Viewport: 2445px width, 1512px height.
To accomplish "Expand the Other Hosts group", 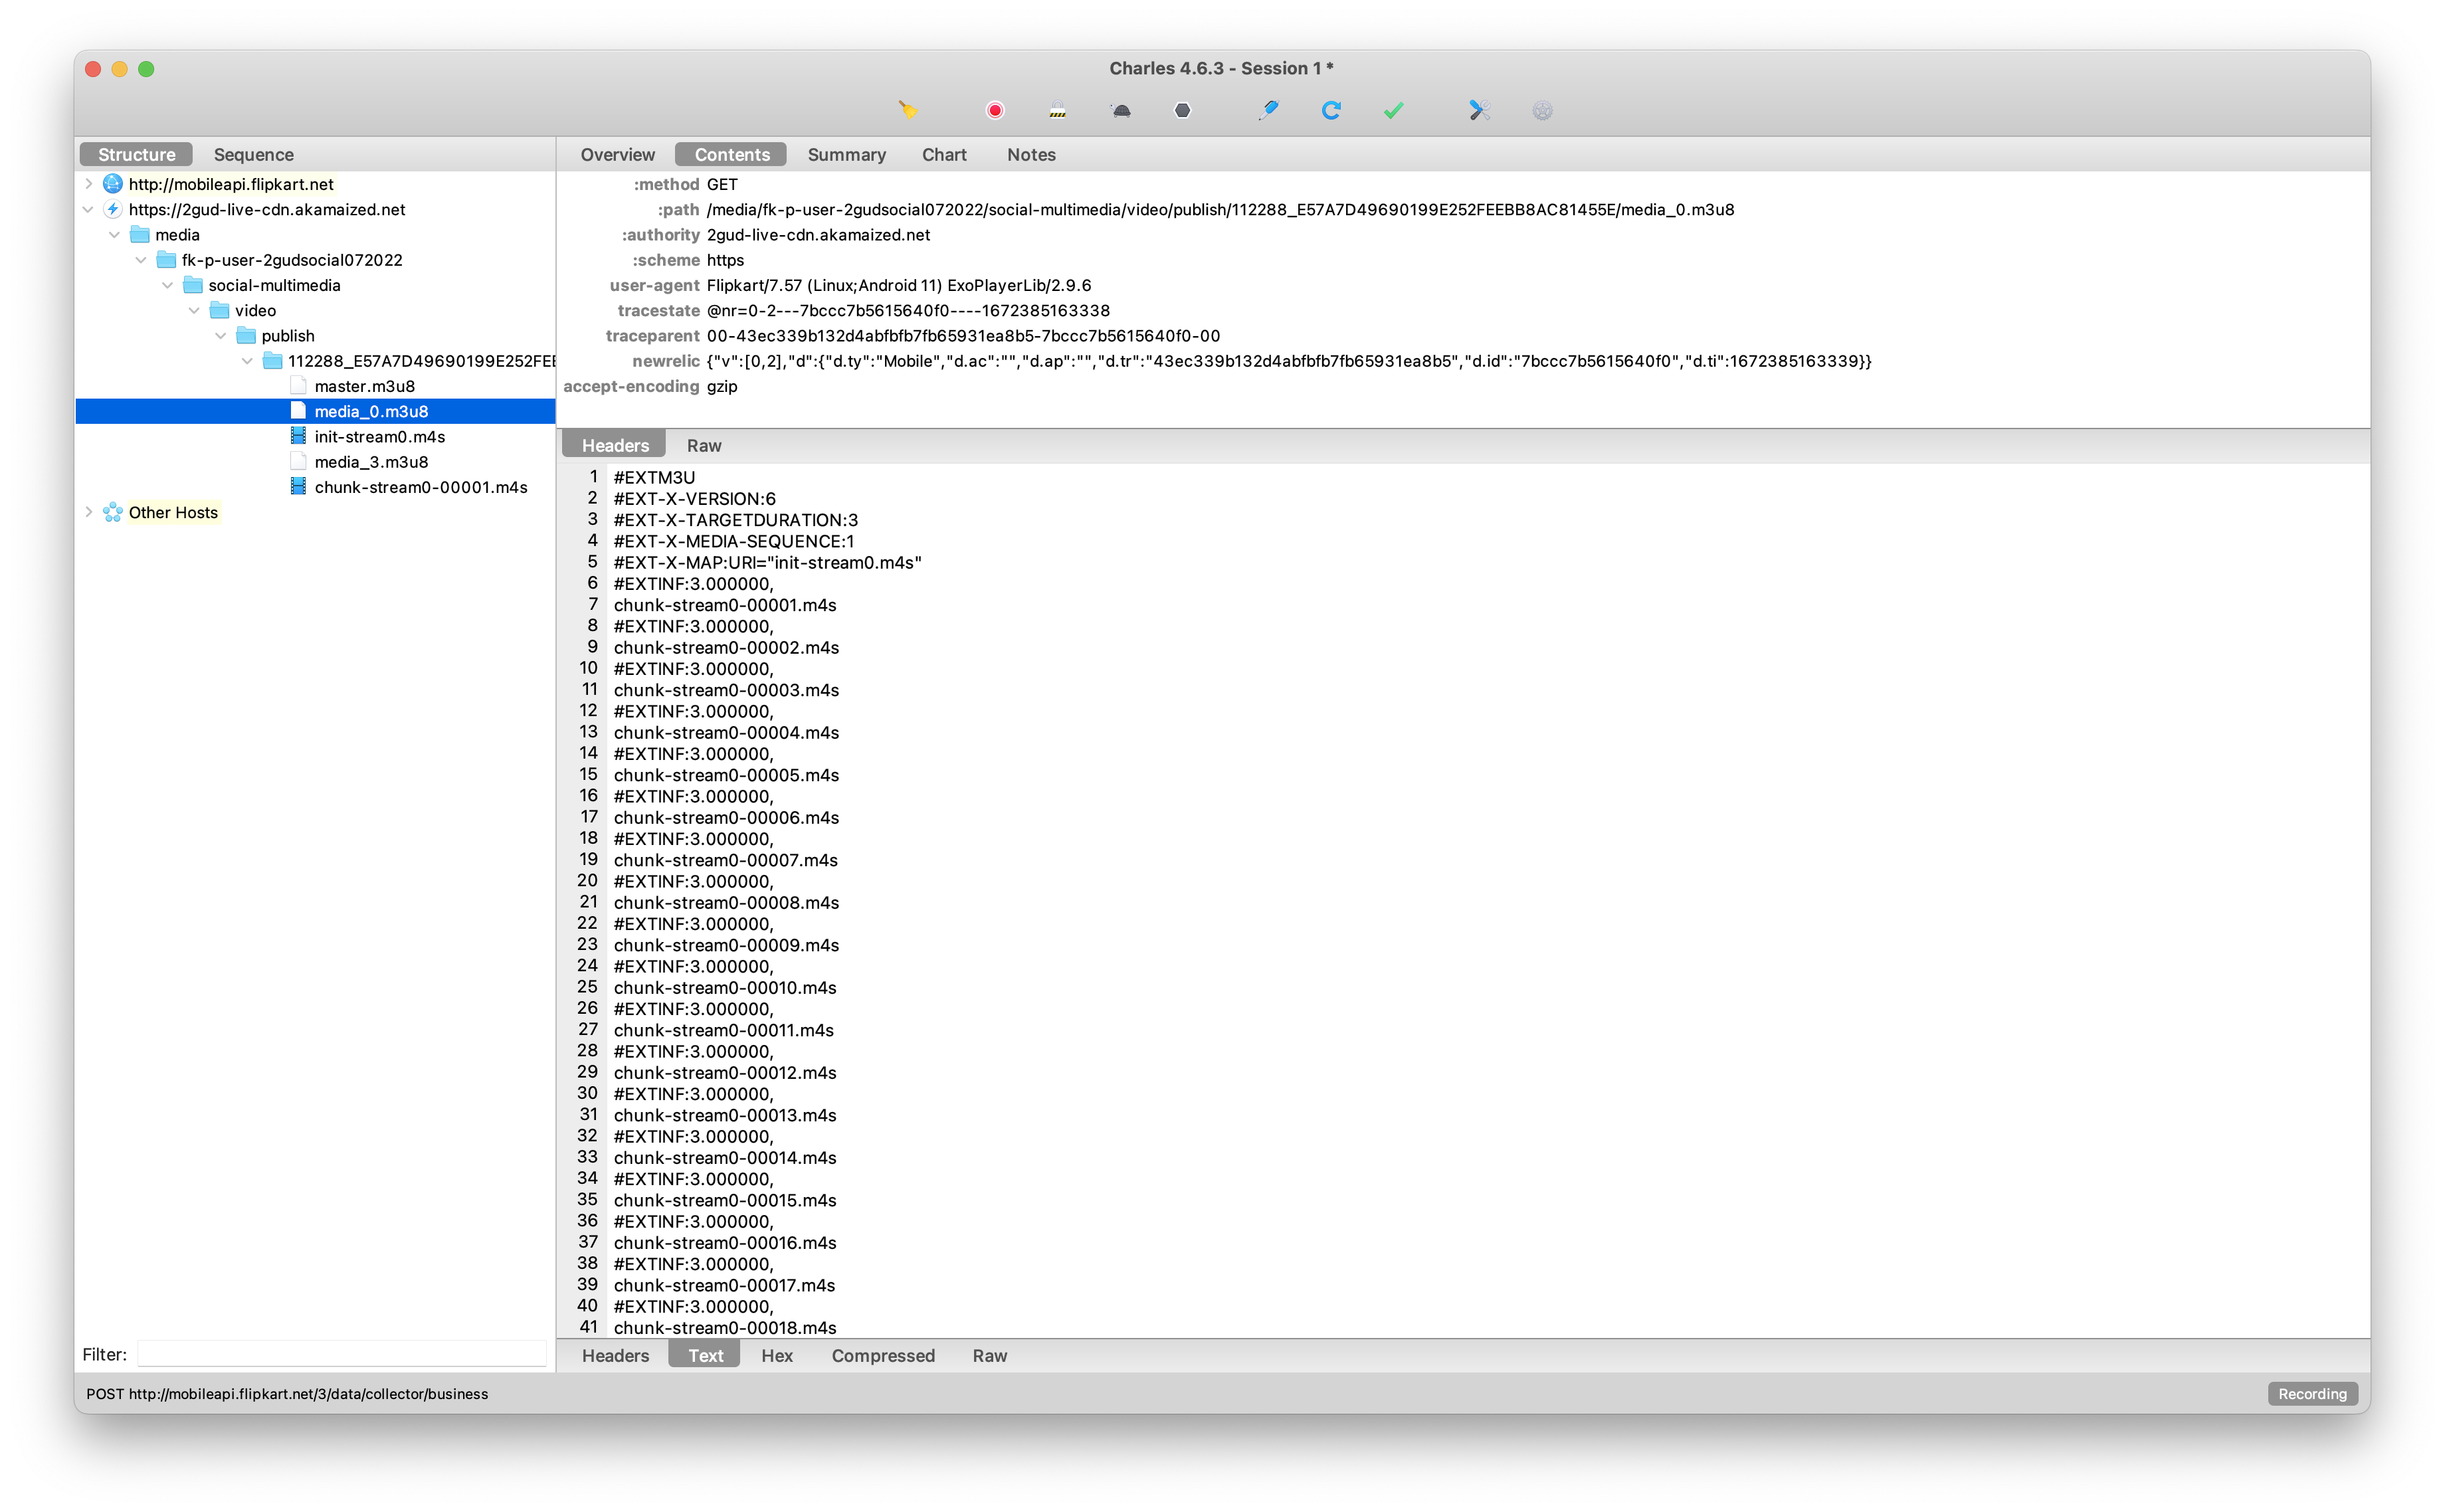I will click(89, 512).
